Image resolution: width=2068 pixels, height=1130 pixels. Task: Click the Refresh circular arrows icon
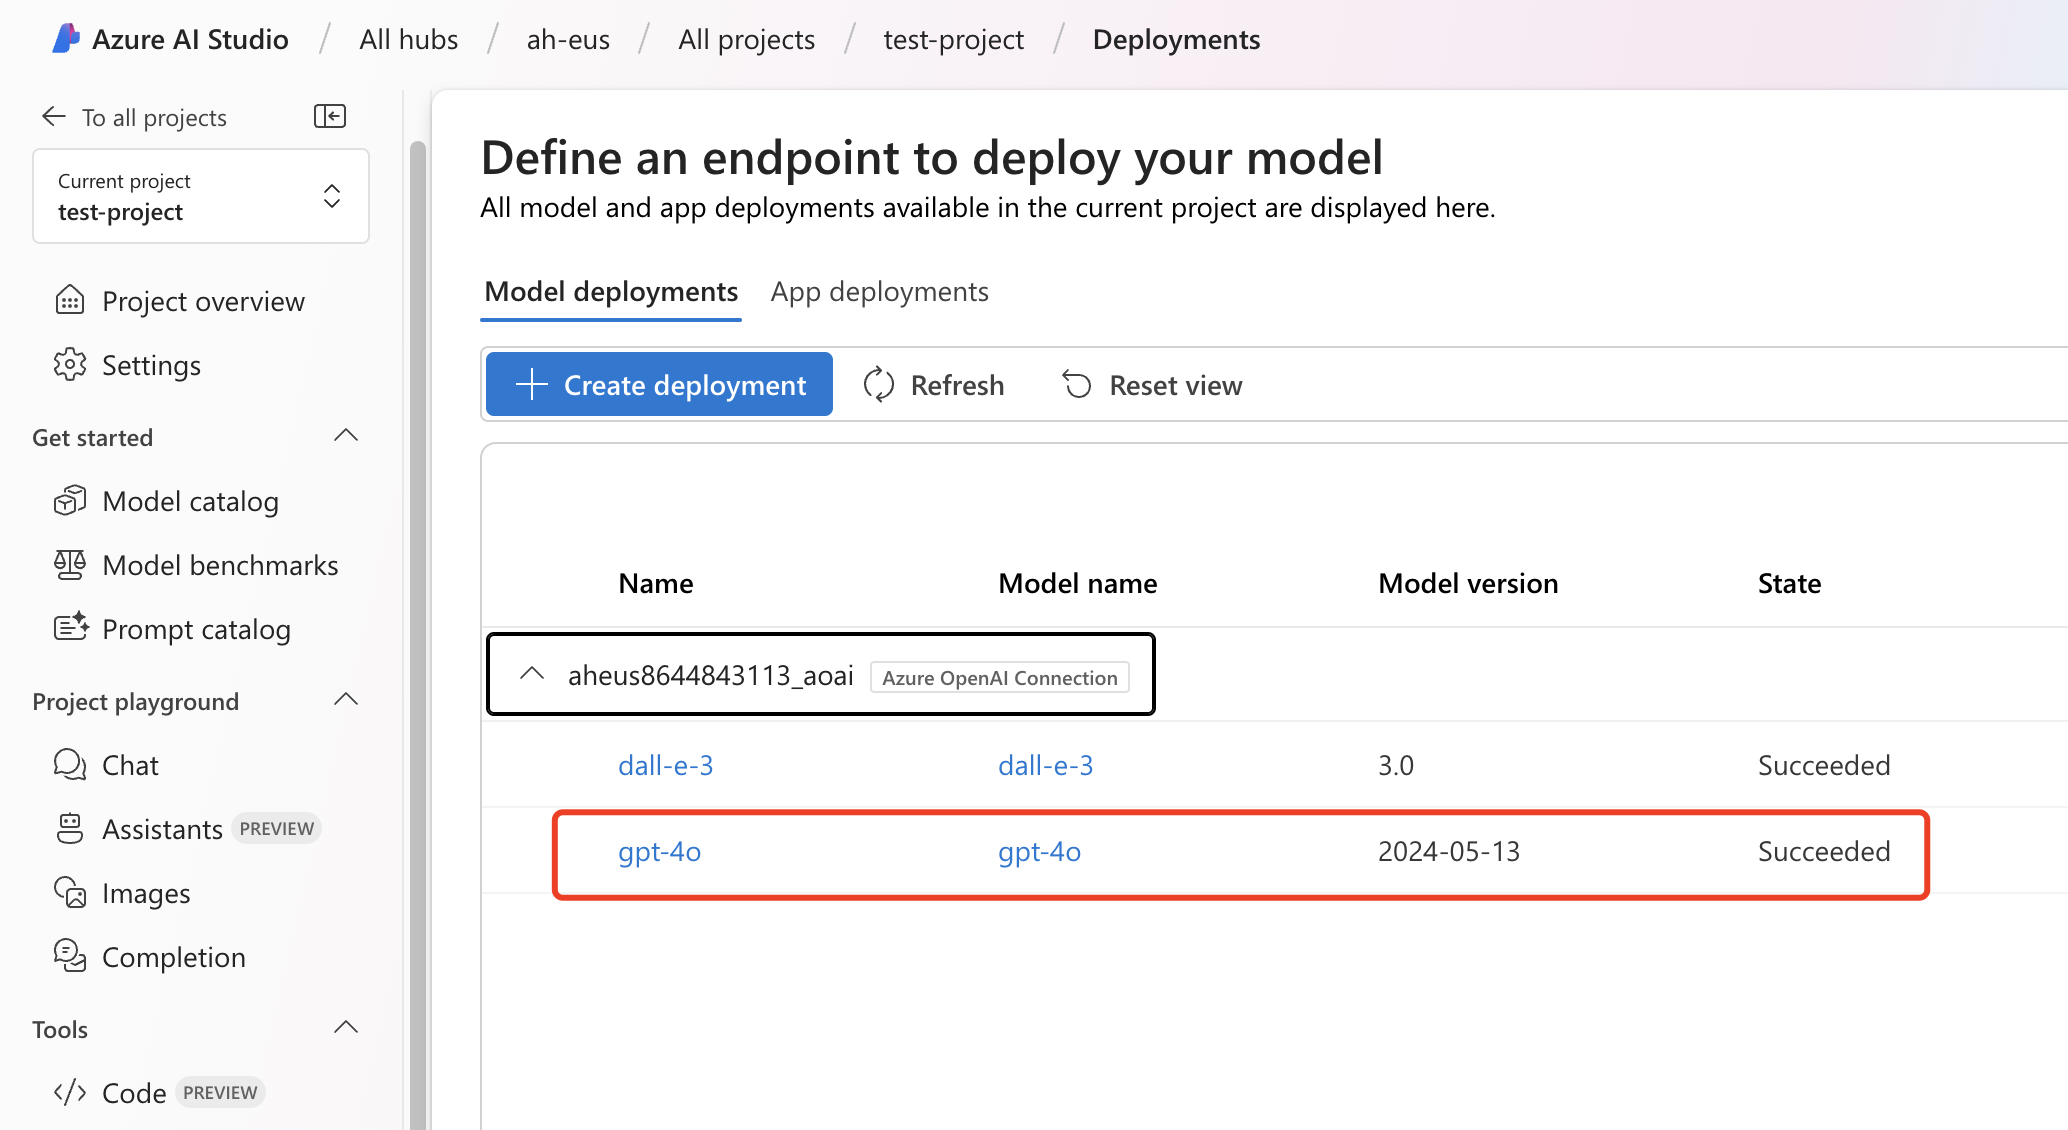pos(879,385)
